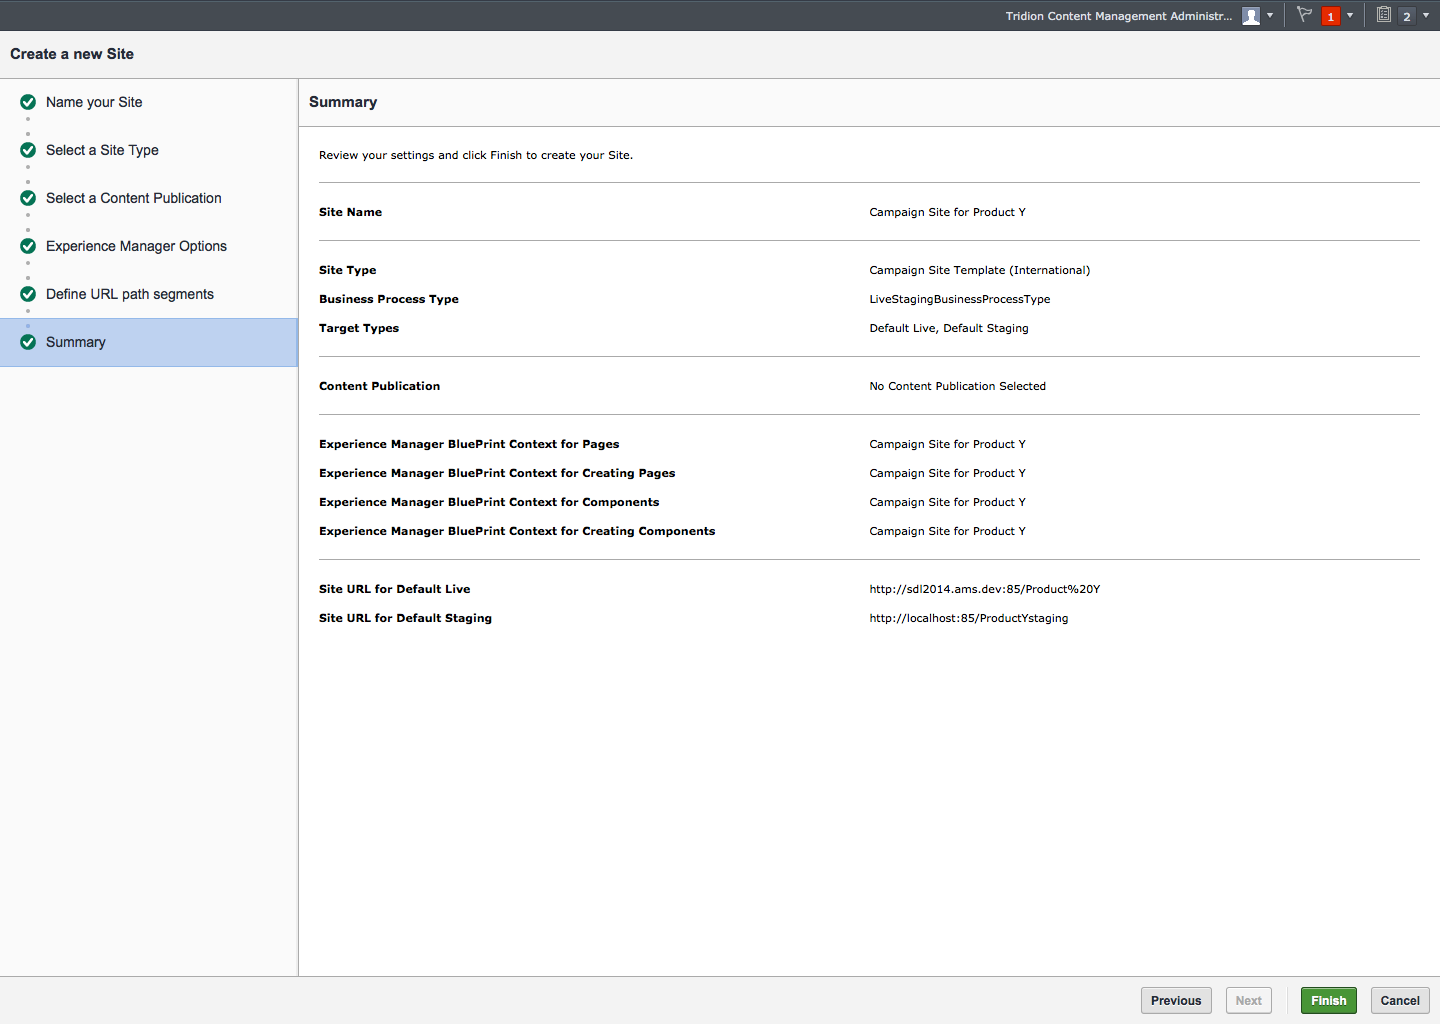
Task: Click the checkmark icon beside Define URL path segments
Action: coord(28,294)
